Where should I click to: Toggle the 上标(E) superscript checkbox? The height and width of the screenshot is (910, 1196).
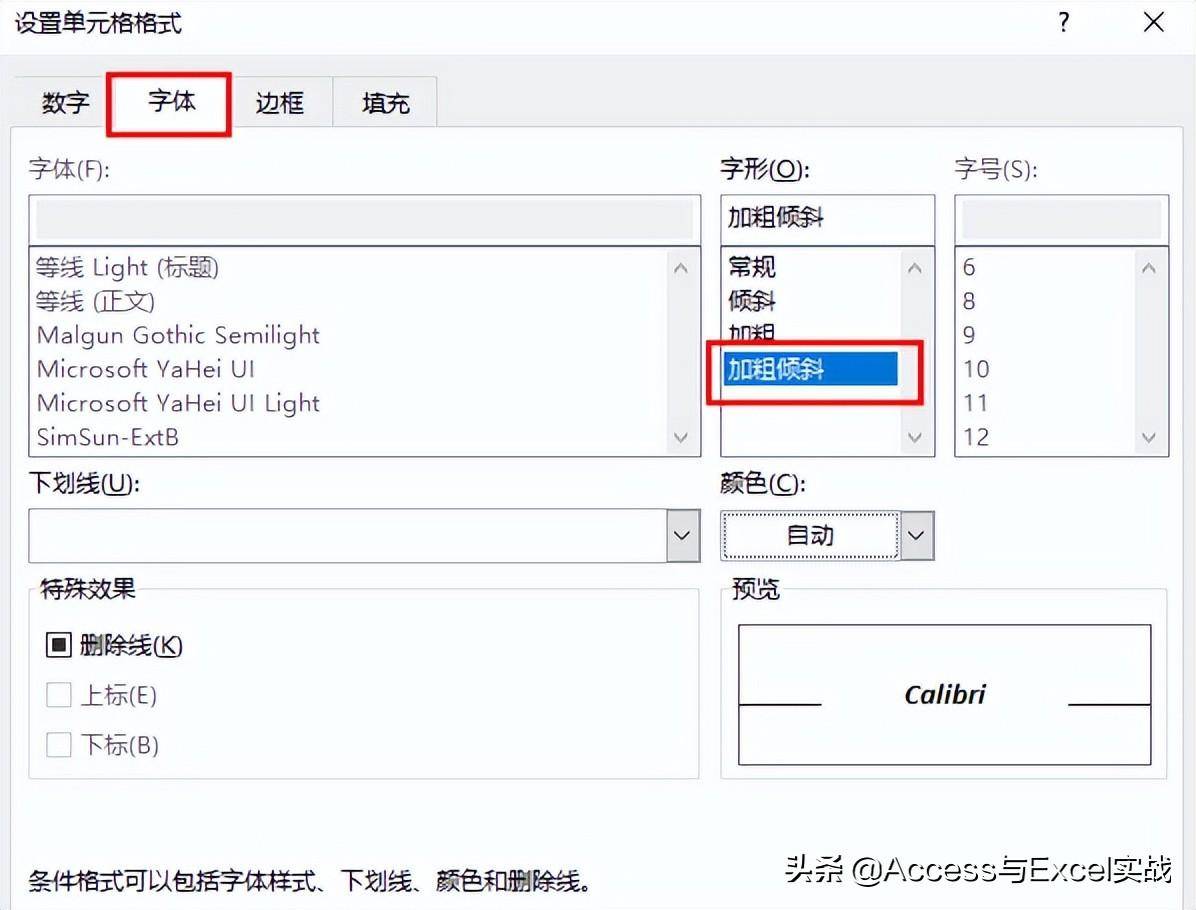tap(59, 695)
